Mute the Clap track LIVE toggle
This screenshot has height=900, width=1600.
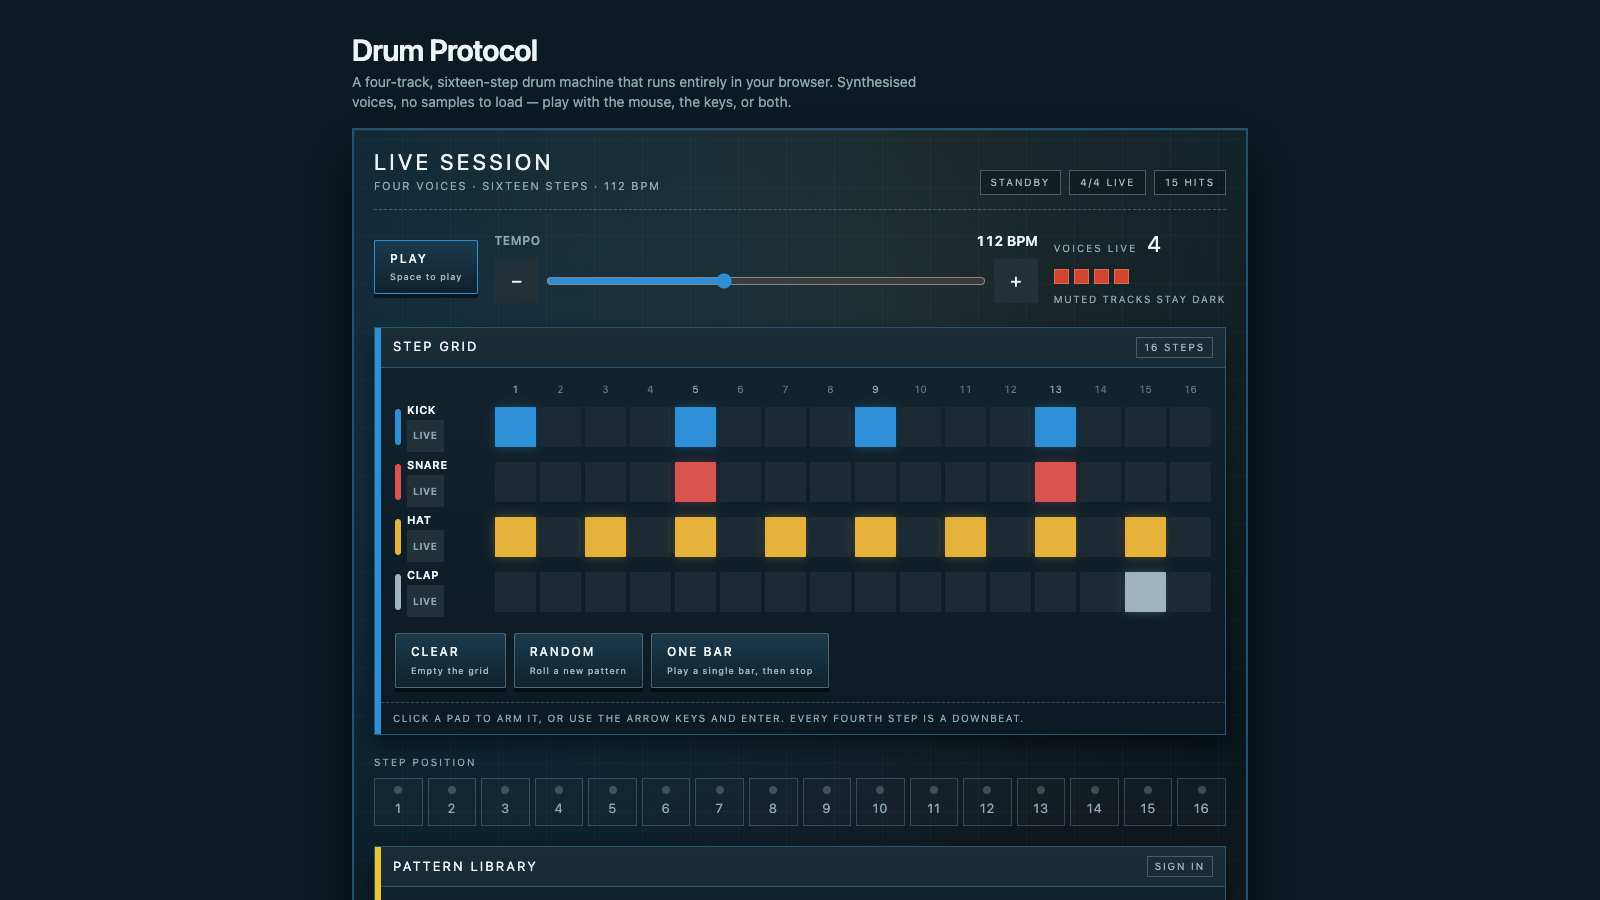pos(425,601)
